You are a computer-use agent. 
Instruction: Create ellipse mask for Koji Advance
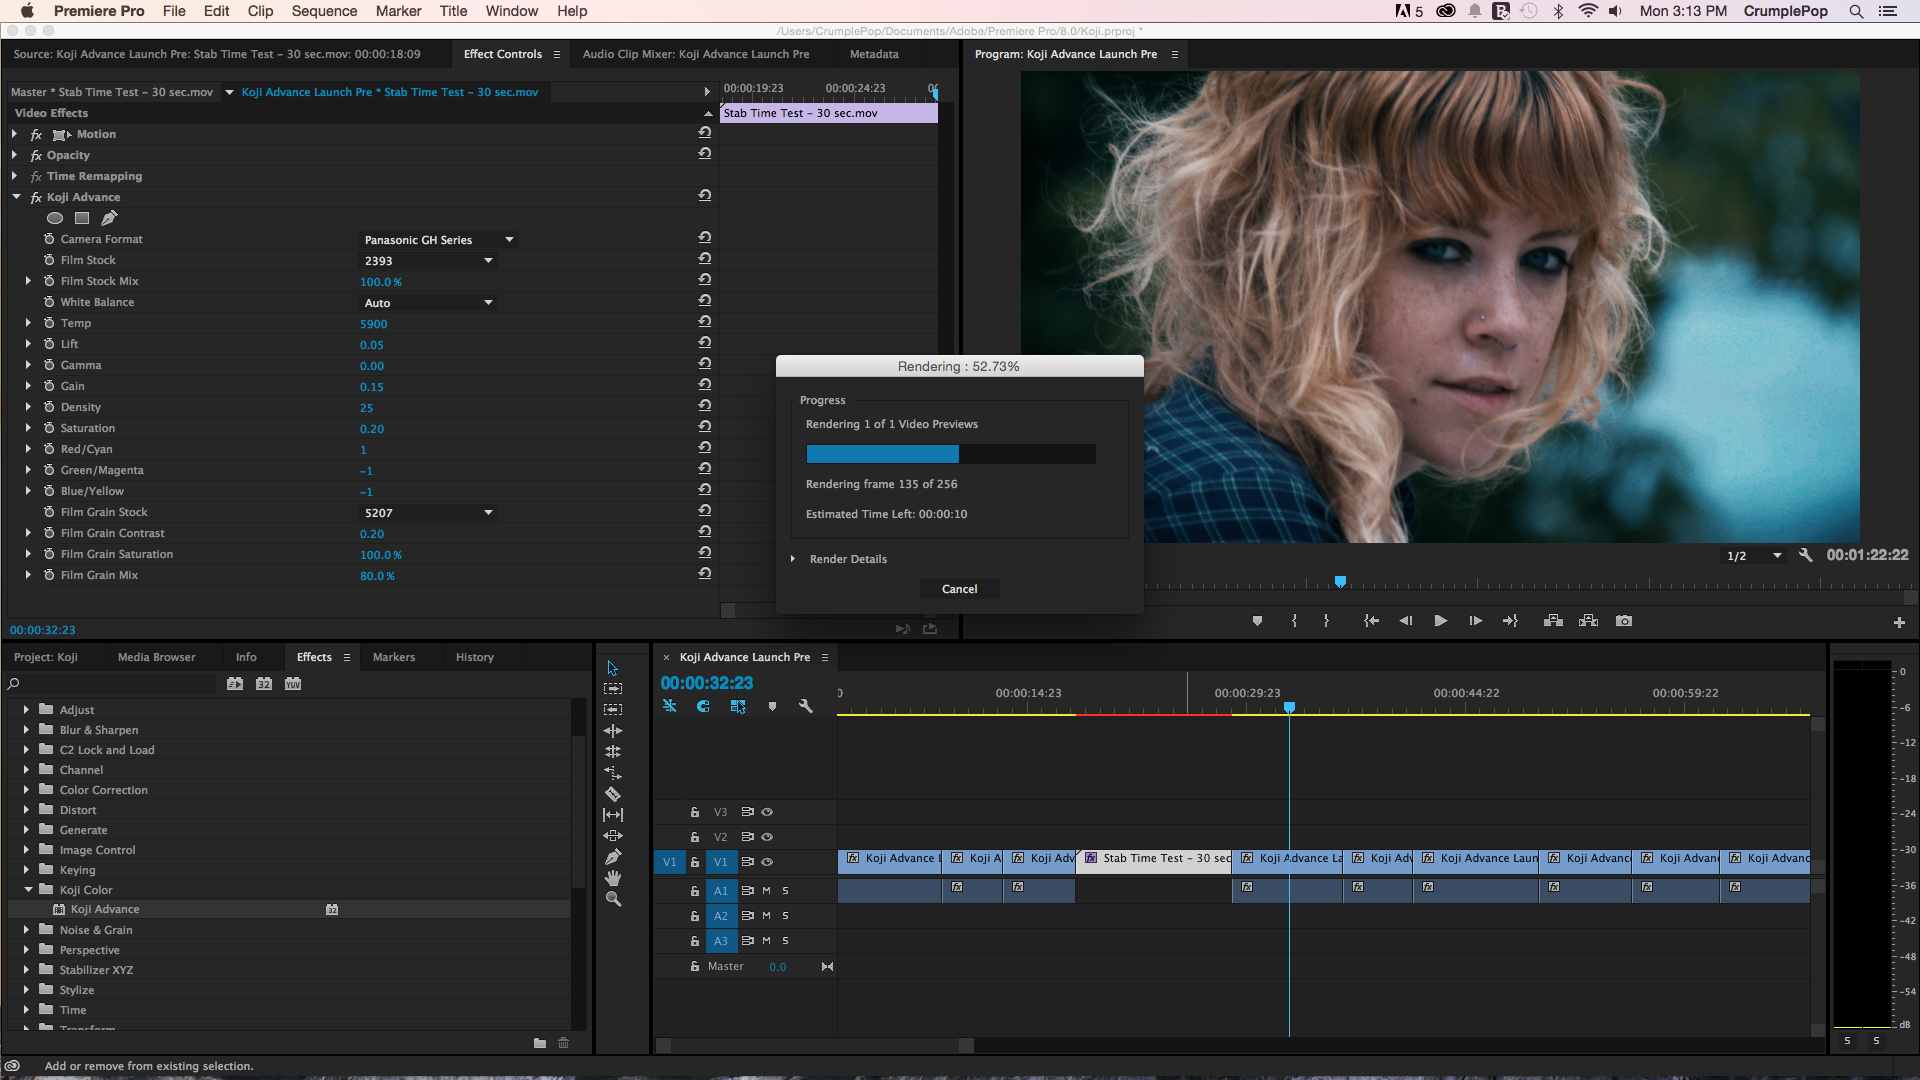tap(55, 218)
